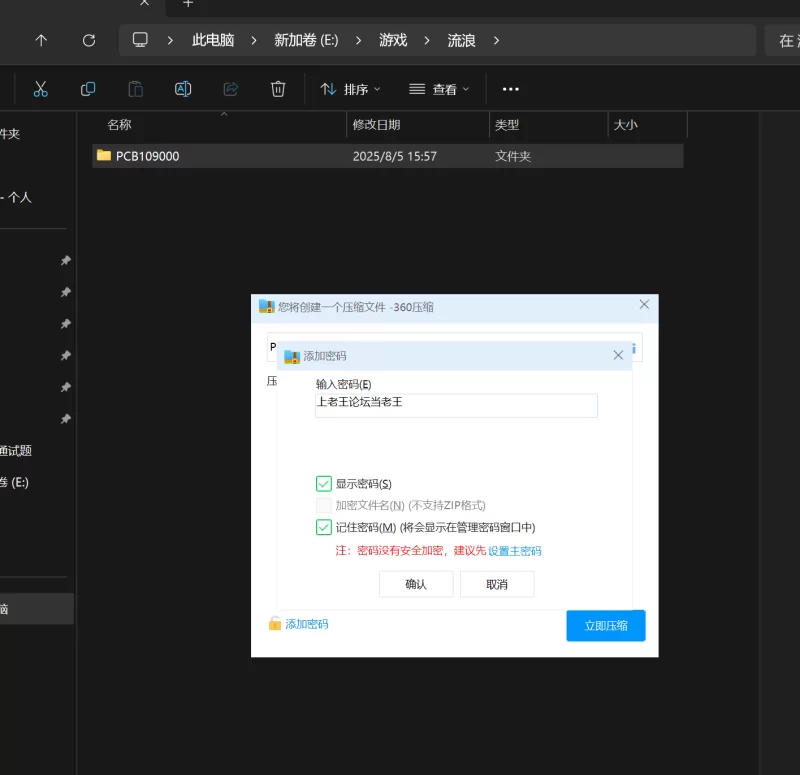Sort by 名称 column header
This screenshot has height=775, width=800.
[x=119, y=124]
